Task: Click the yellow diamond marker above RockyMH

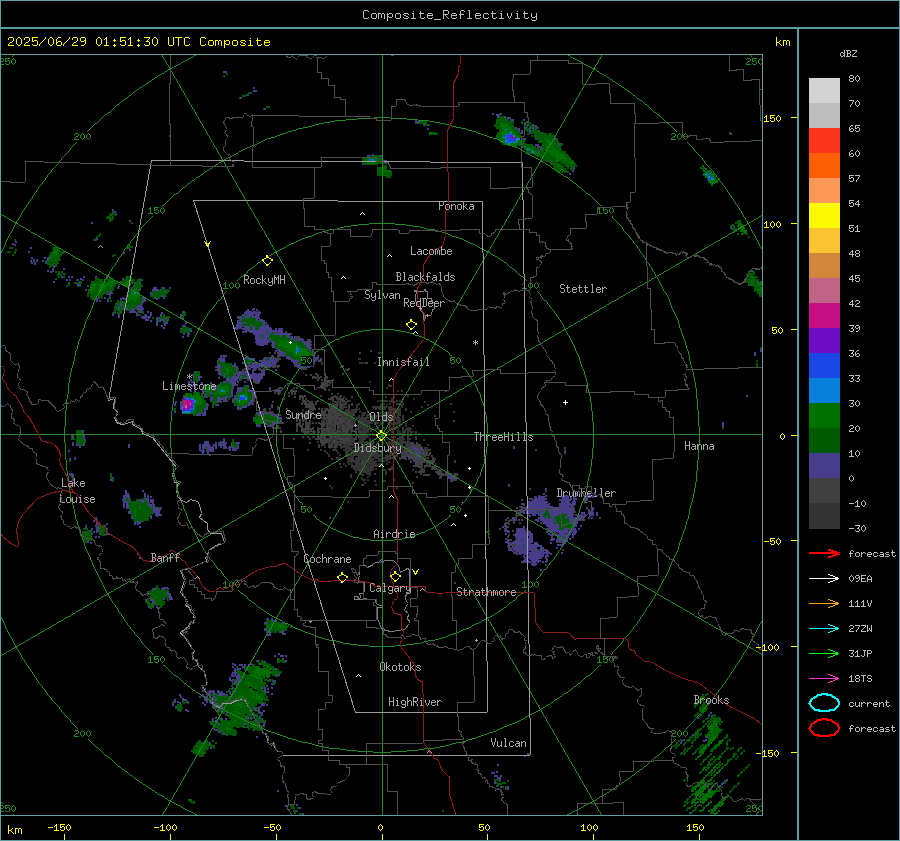Action: pos(267,261)
